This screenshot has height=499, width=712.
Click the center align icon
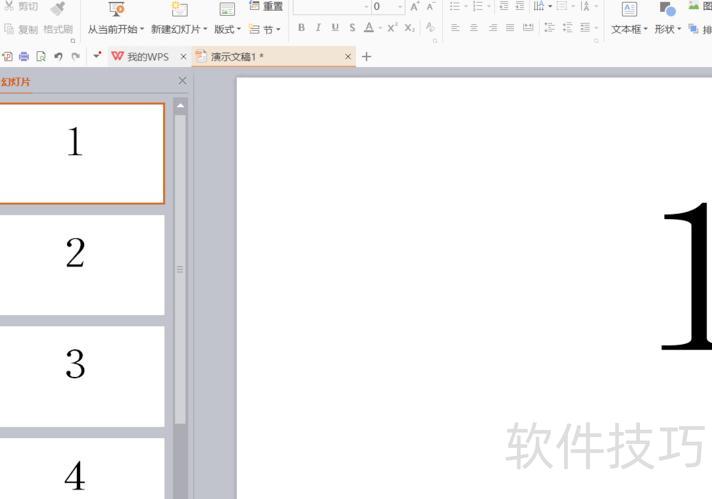(x=474, y=28)
